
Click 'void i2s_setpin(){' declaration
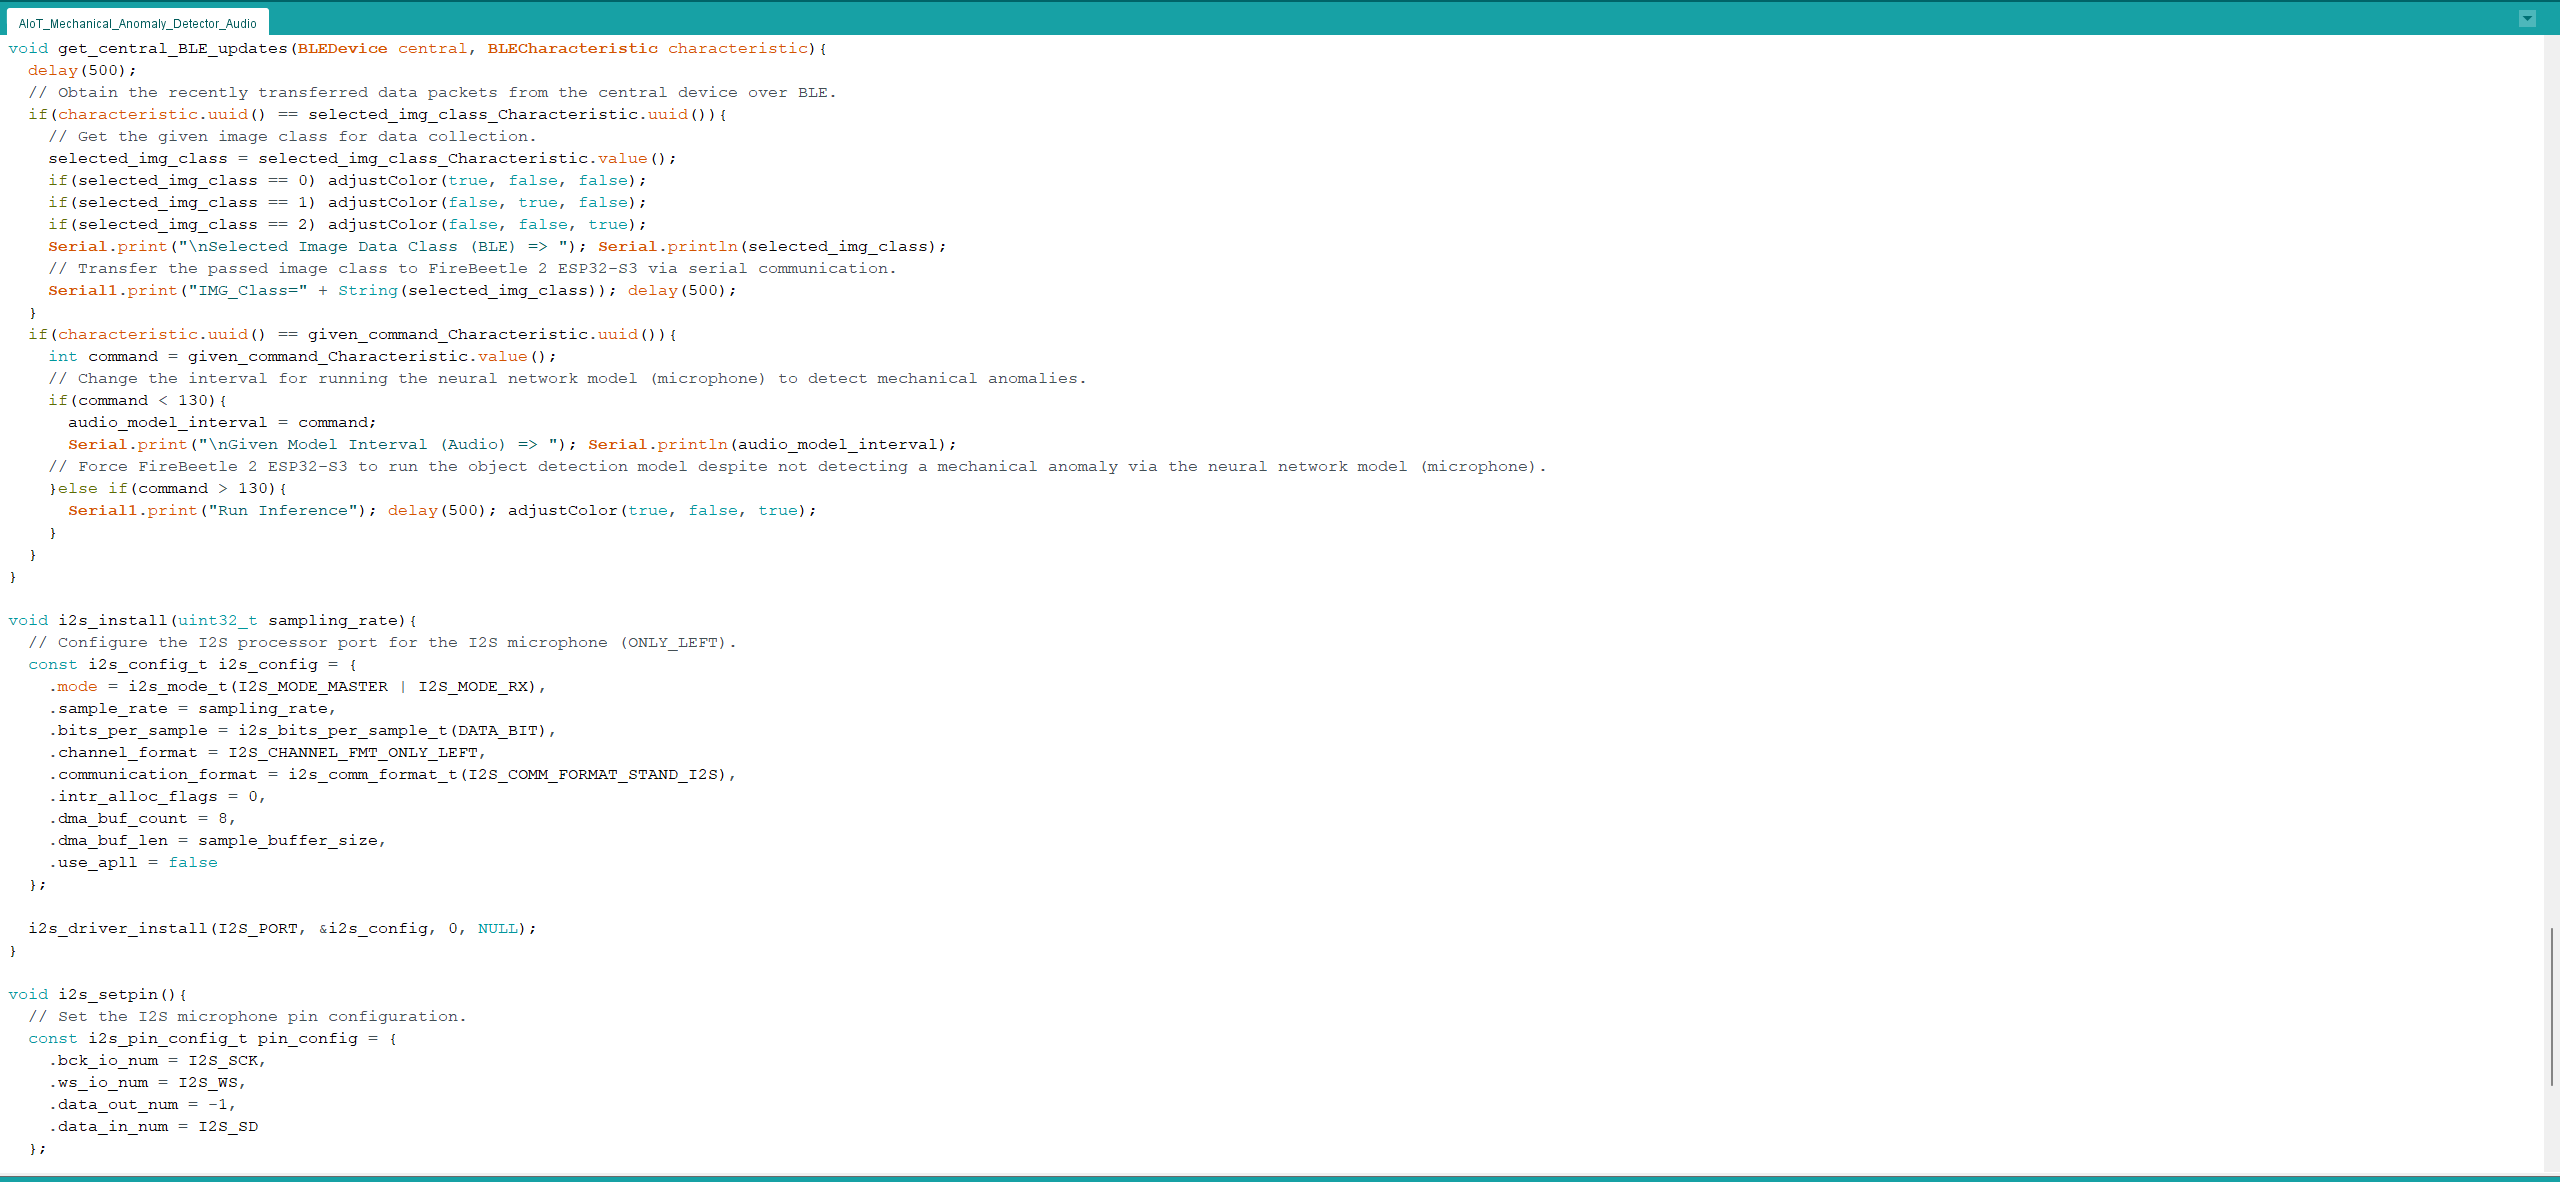98,994
